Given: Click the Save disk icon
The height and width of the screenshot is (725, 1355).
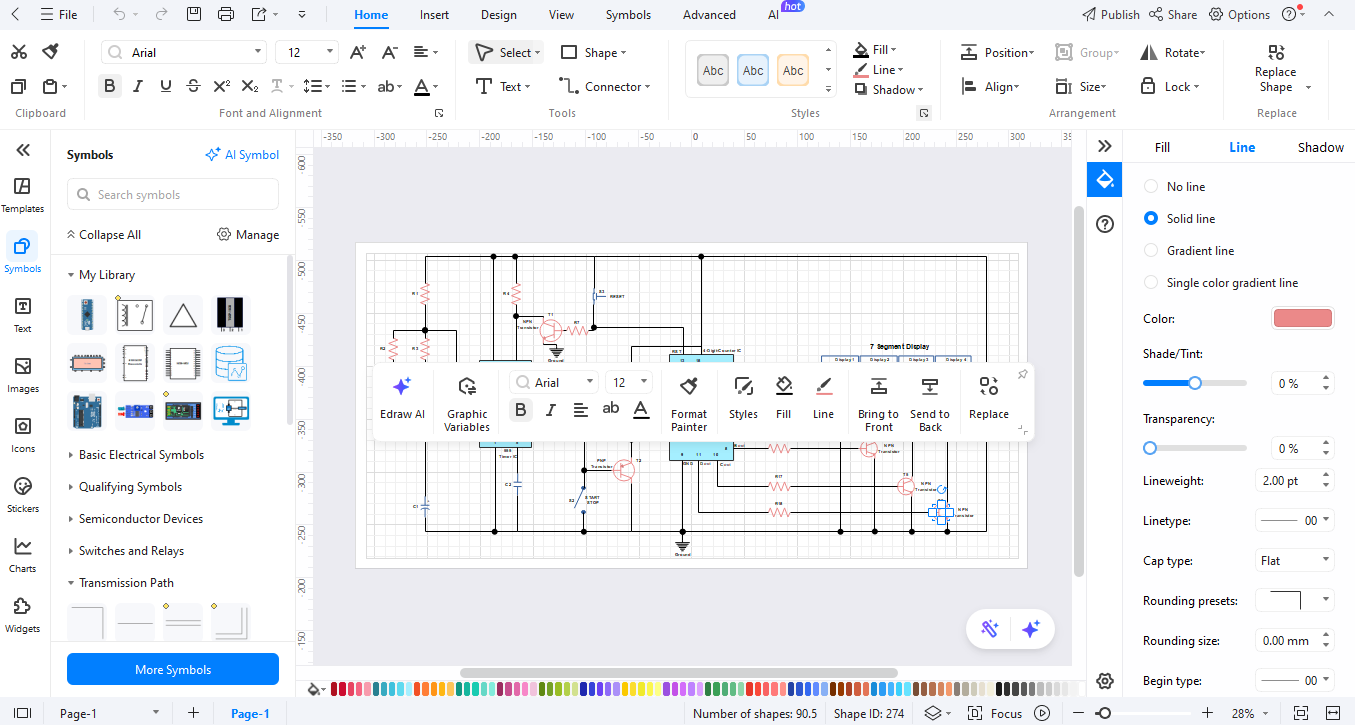Looking at the screenshot, I should click(x=194, y=14).
